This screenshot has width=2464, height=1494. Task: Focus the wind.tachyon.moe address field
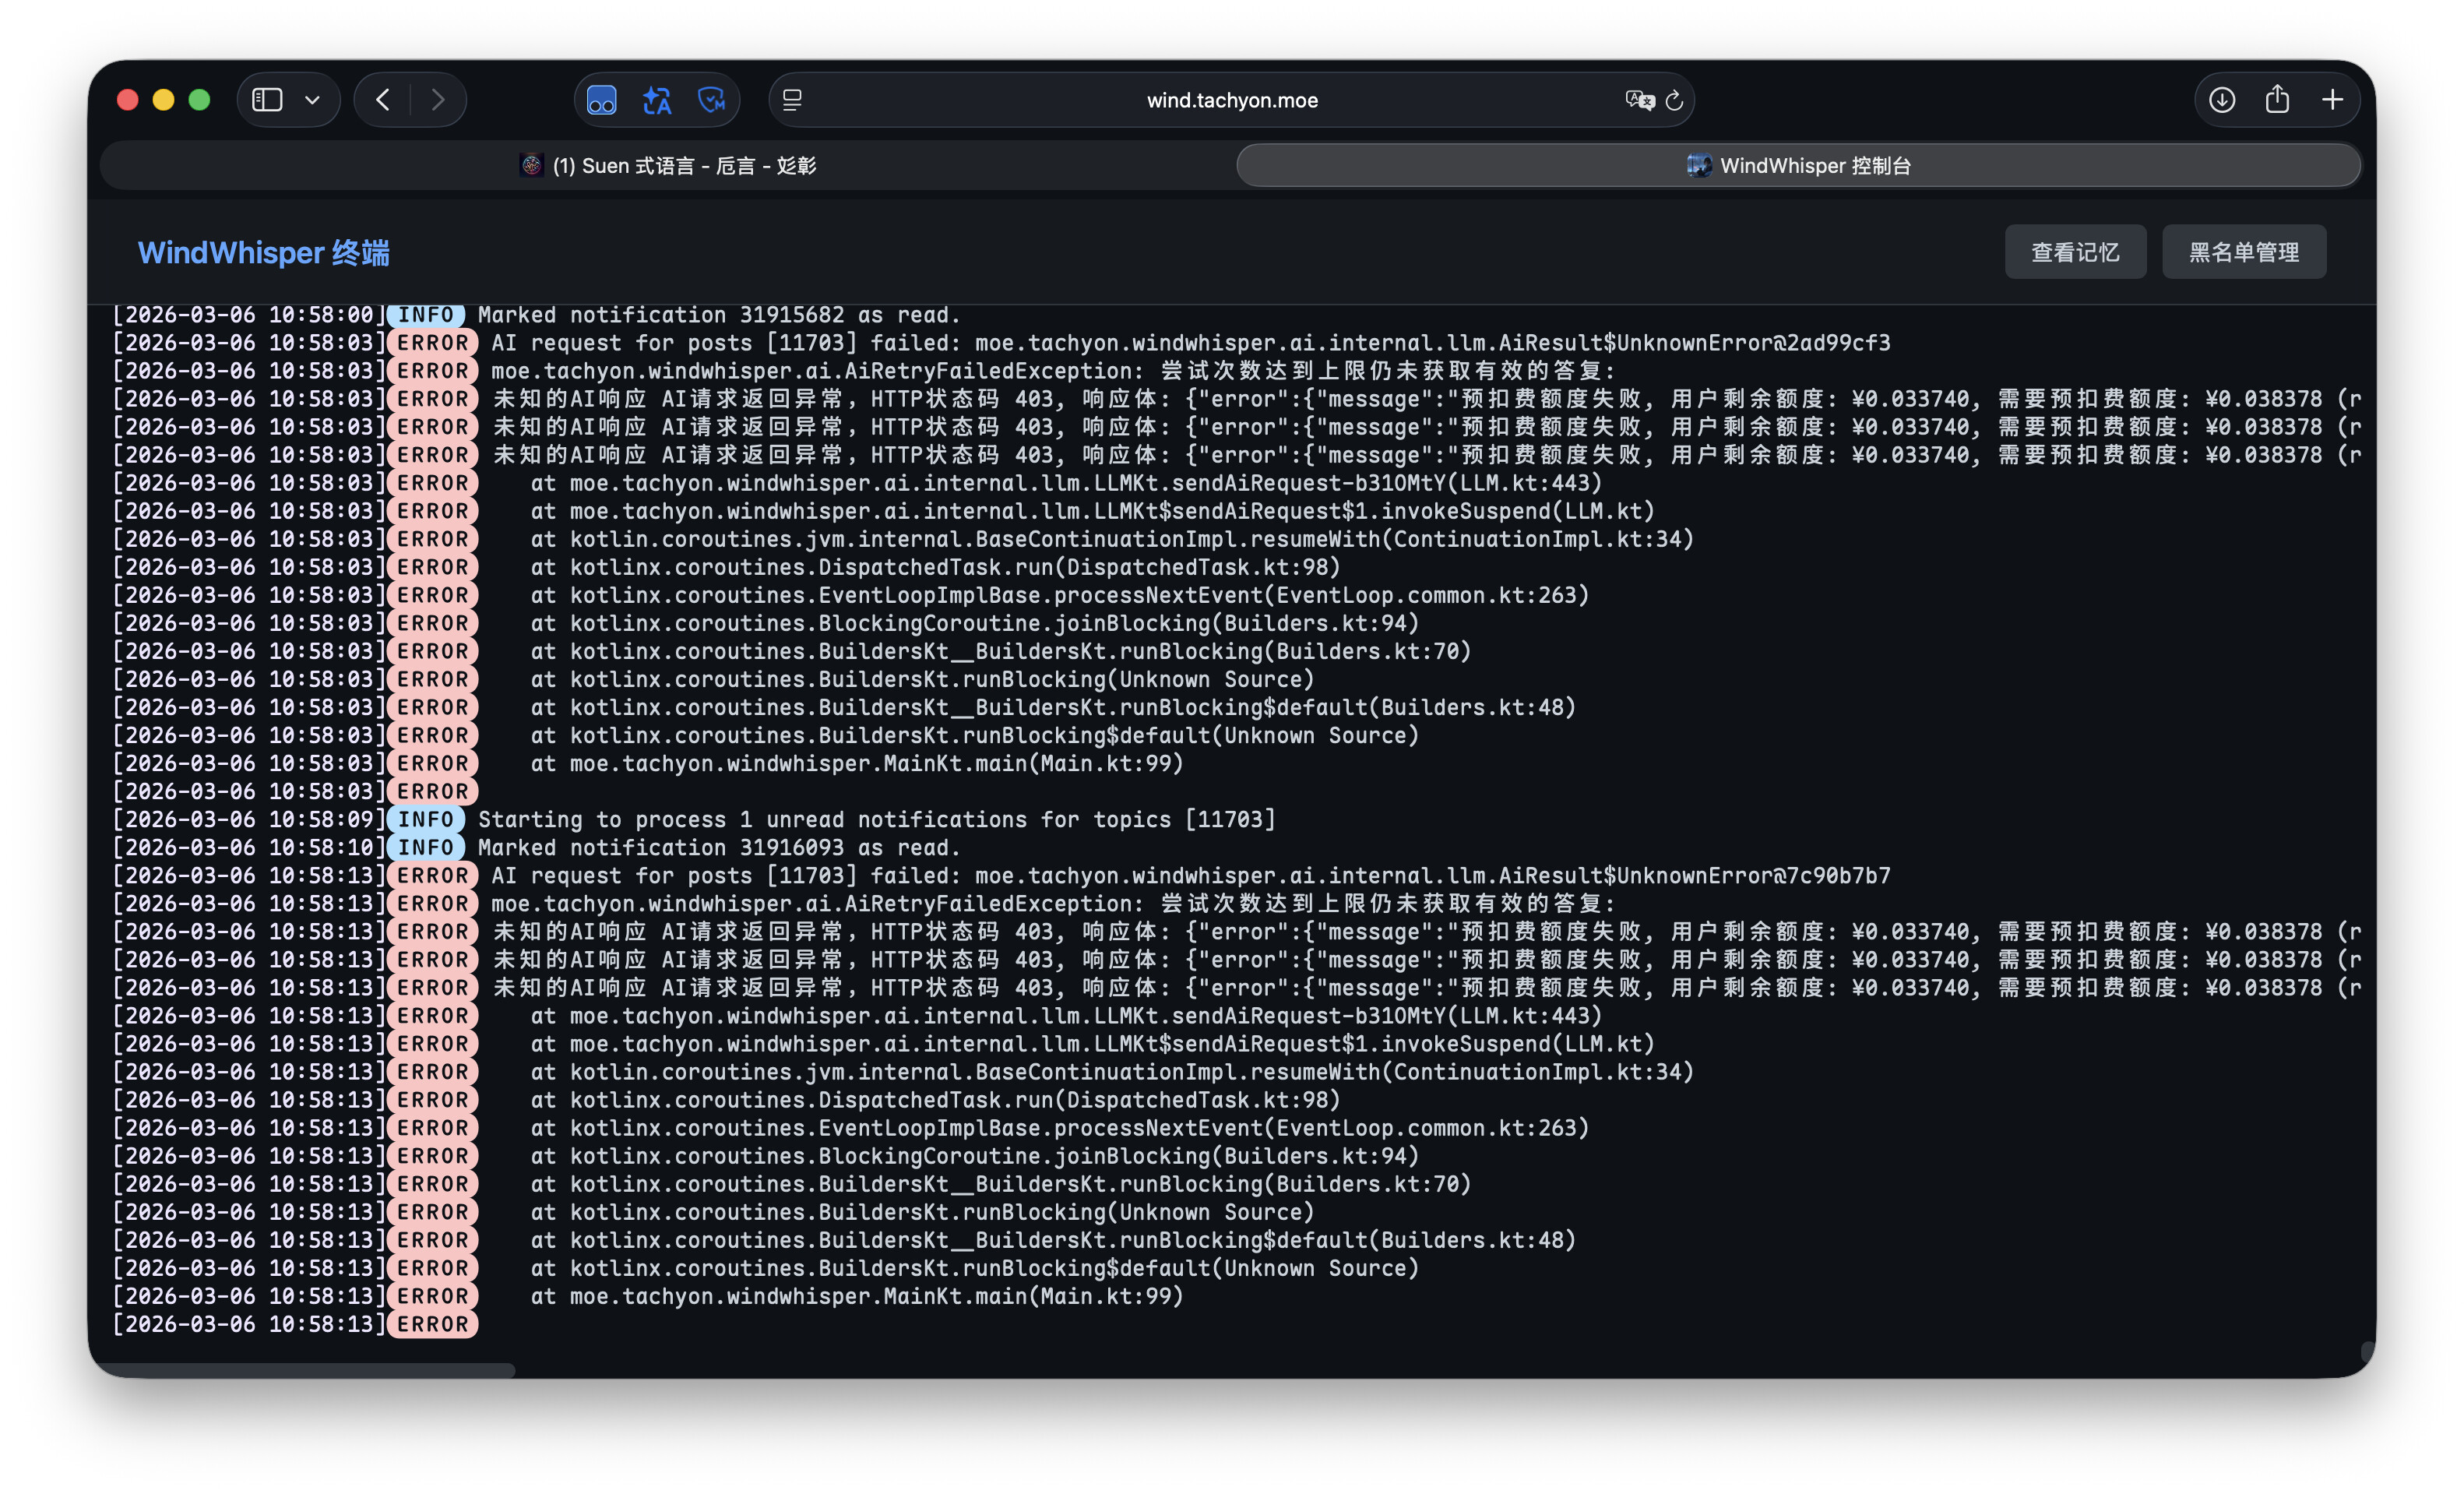[x=1231, y=100]
